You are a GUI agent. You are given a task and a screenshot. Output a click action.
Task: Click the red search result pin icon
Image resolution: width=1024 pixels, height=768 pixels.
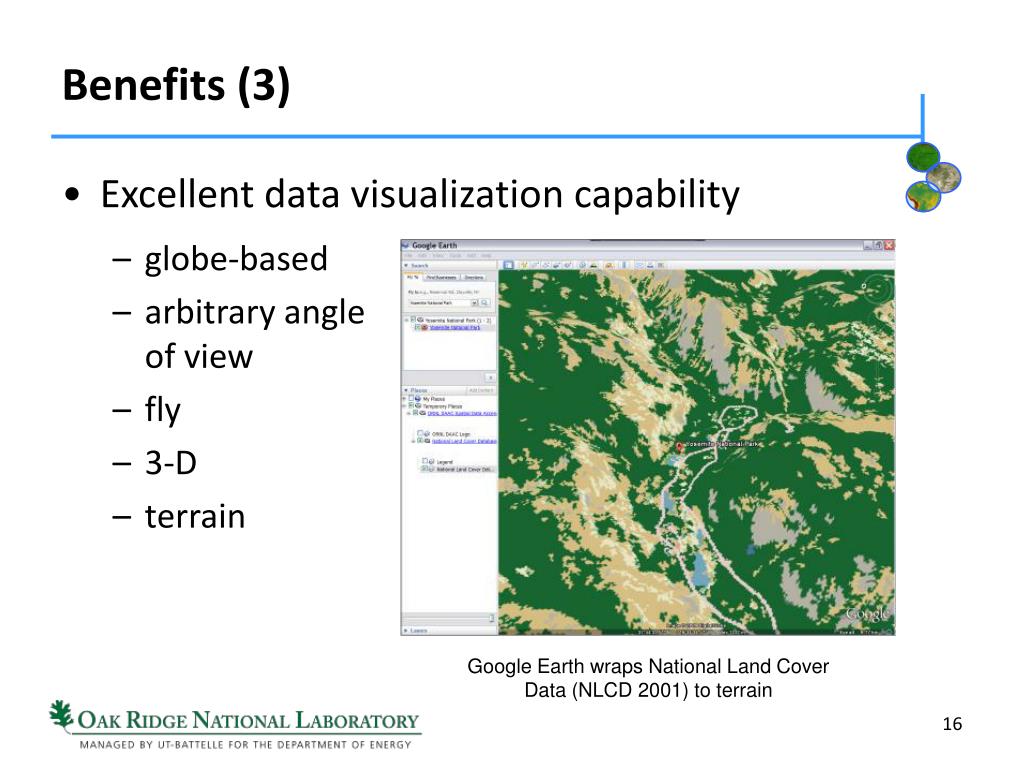click(x=424, y=327)
